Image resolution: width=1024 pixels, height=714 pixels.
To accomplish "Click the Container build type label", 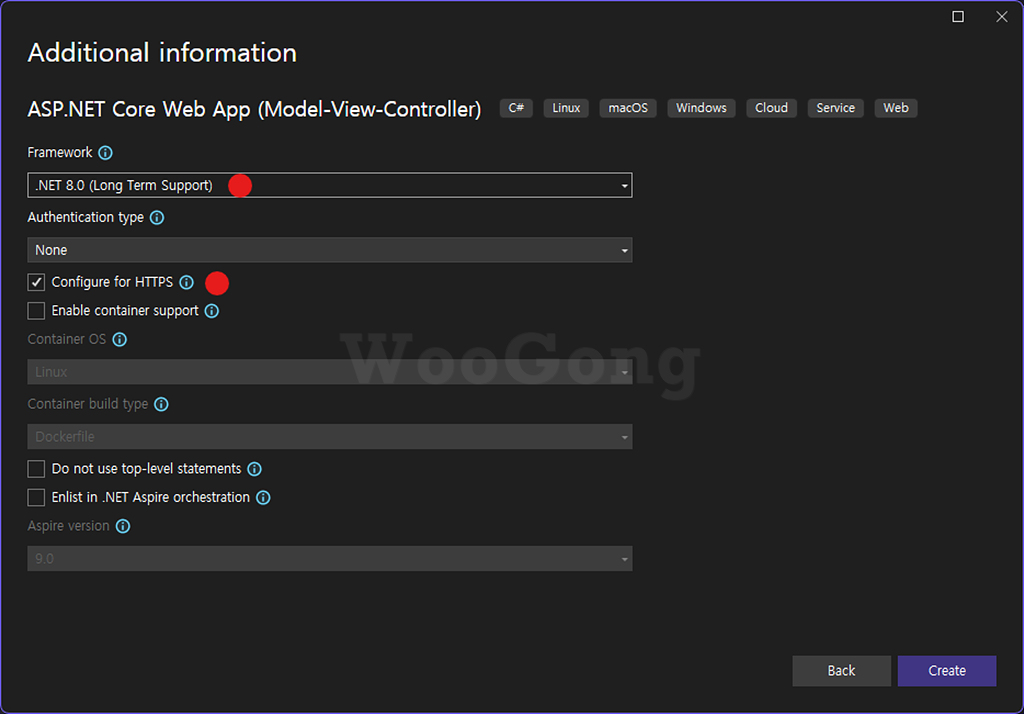I will point(88,404).
